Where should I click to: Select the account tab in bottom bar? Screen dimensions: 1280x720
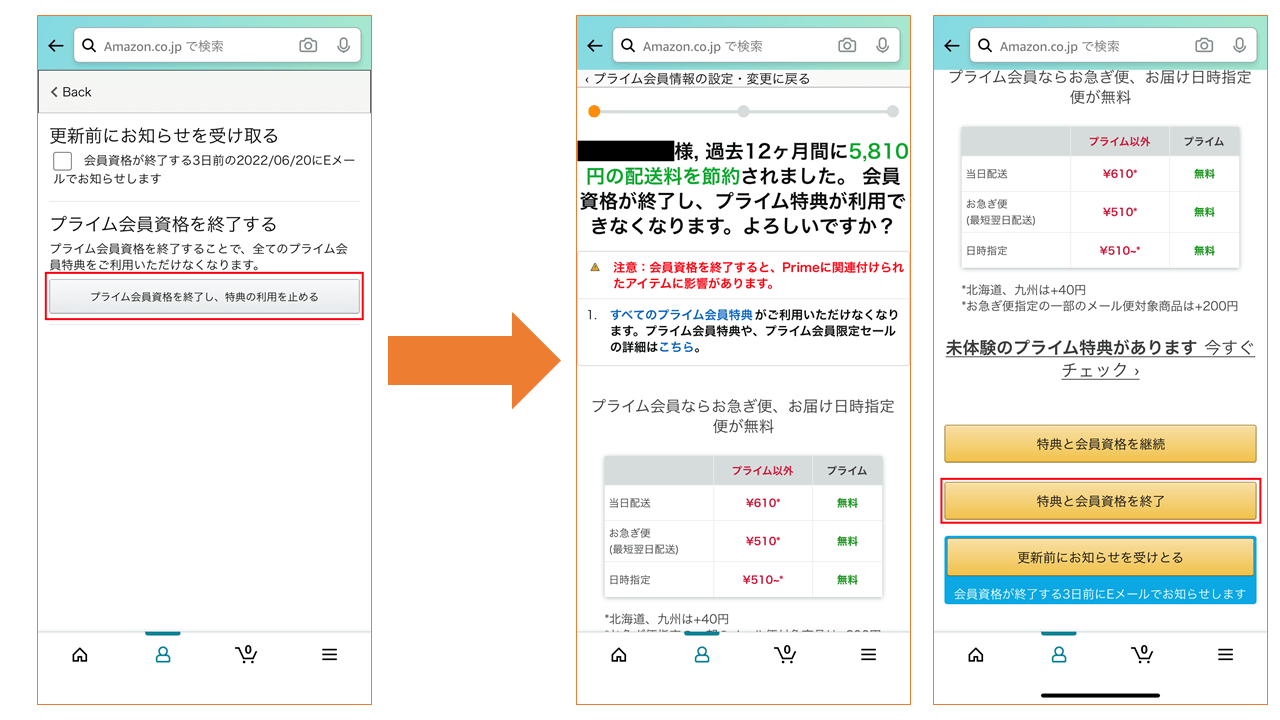tap(162, 654)
